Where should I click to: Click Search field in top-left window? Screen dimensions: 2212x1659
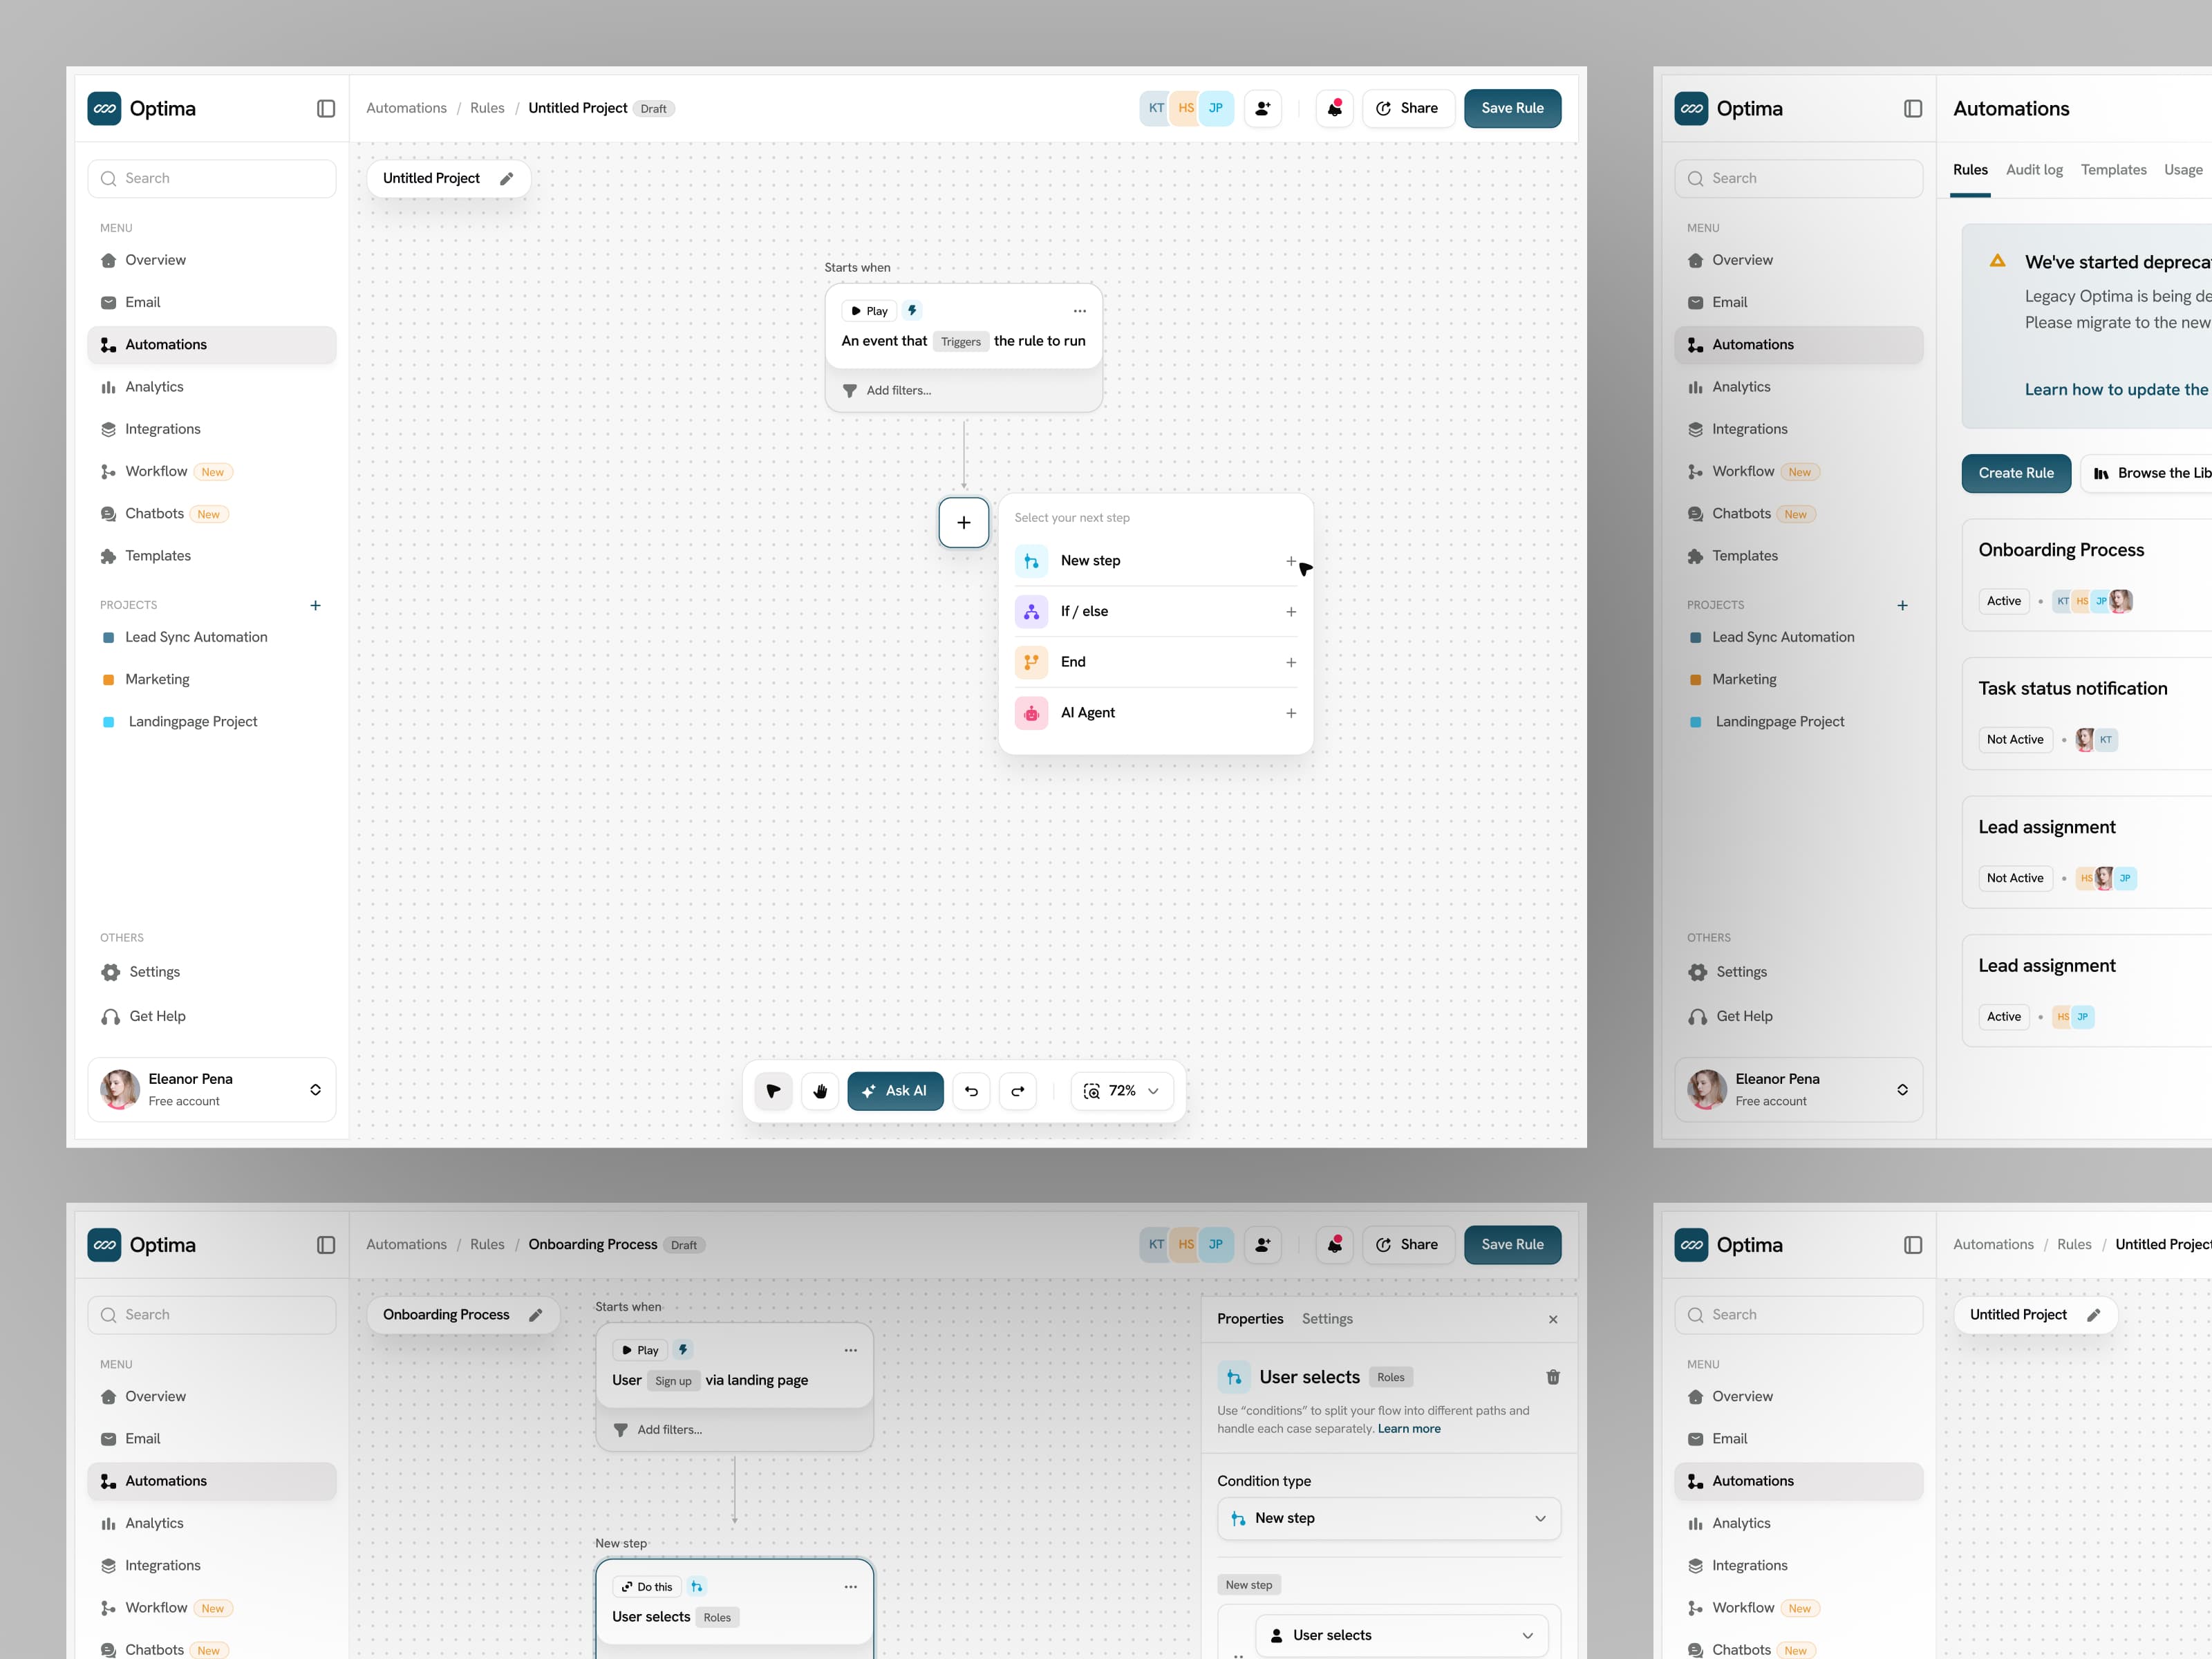[x=211, y=178]
